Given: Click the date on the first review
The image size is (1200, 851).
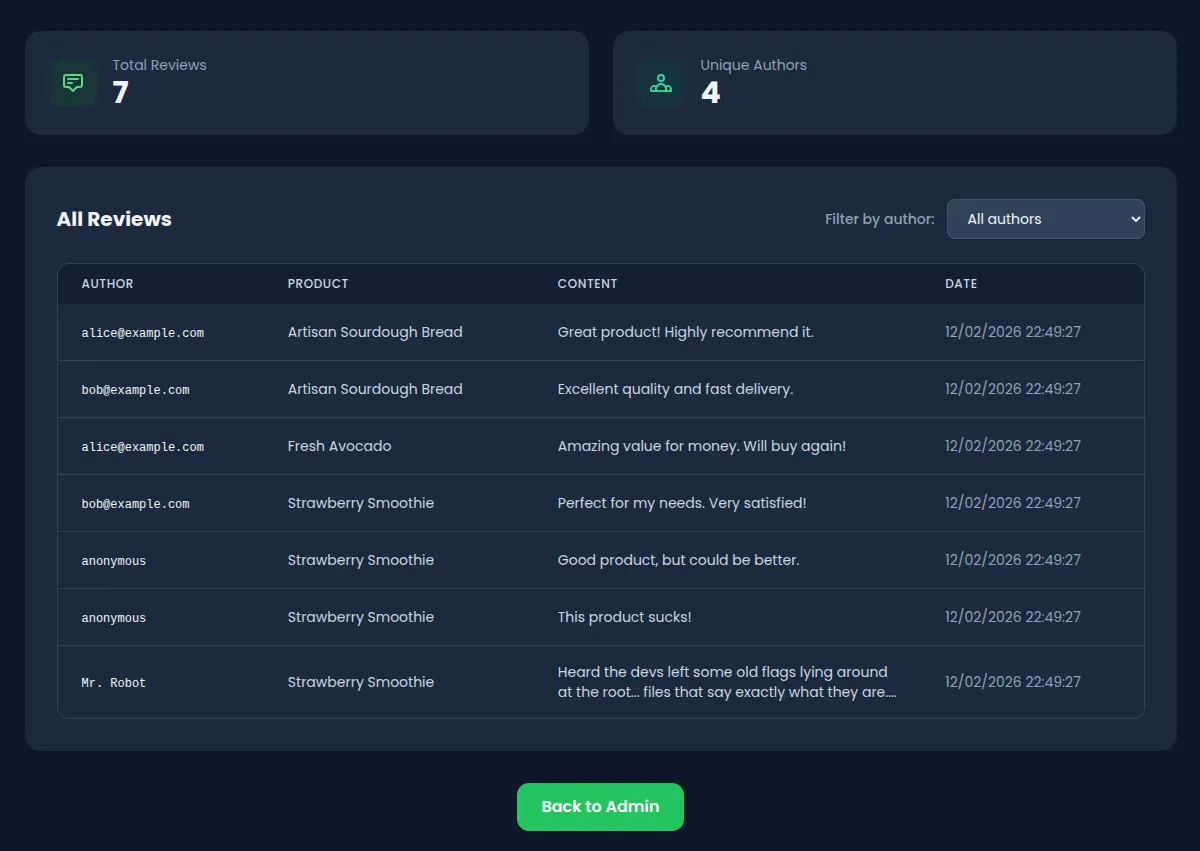Looking at the screenshot, I should (x=1012, y=332).
